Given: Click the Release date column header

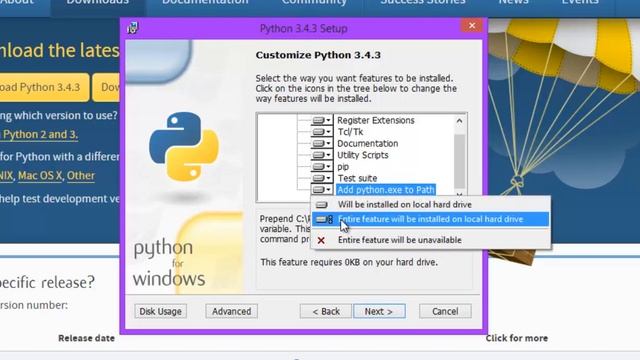Looking at the screenshot, I should 86,338.
